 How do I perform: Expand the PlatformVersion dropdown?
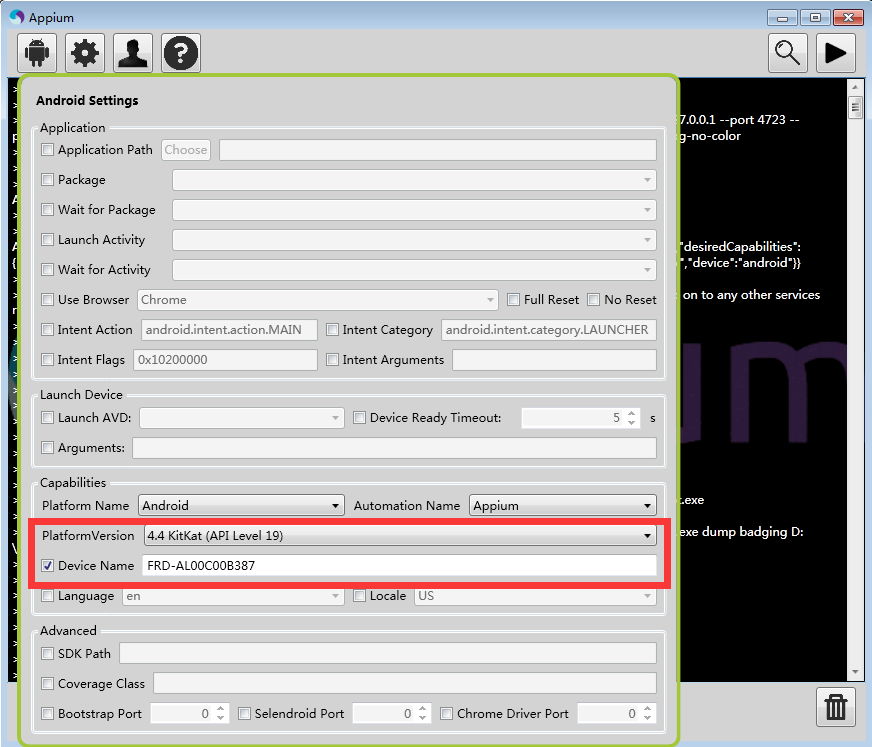[400, 536]
